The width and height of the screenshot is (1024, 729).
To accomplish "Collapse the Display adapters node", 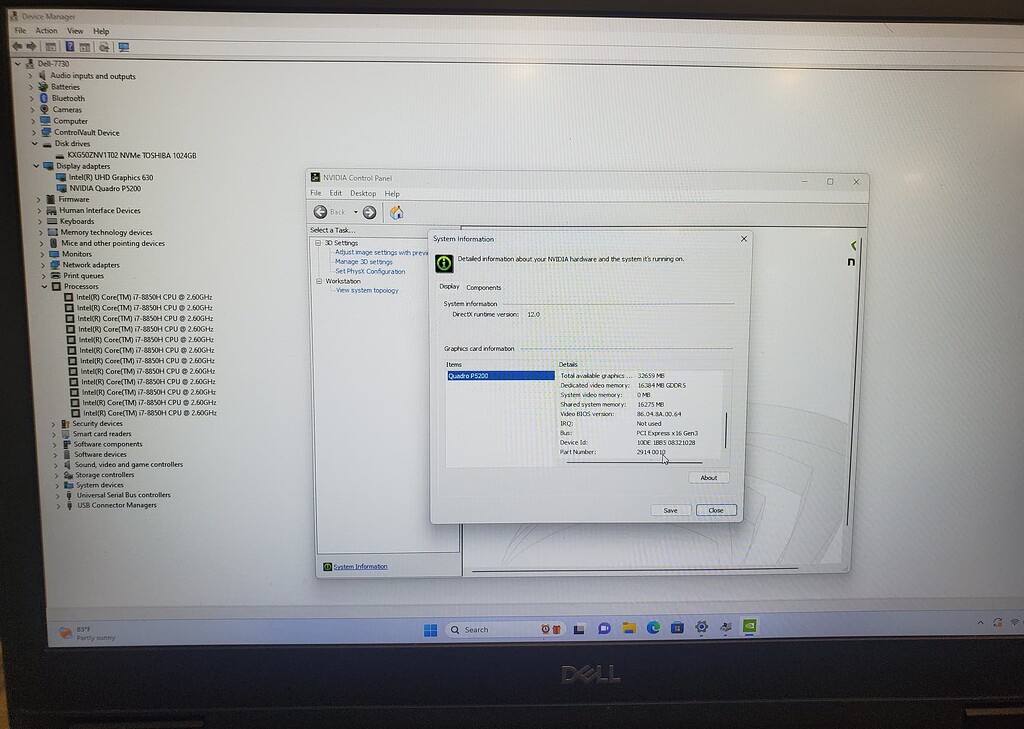I will tap(36, 166).
